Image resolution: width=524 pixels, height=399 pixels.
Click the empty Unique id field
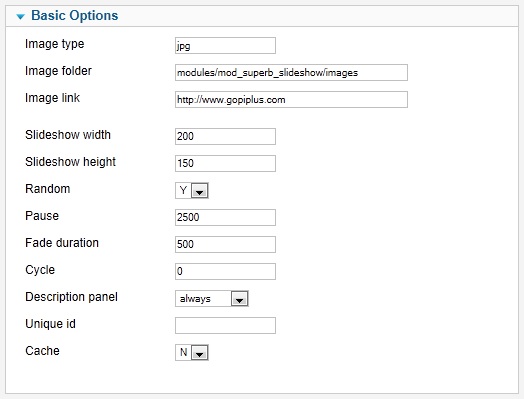pyautogui.click(x=225, y=325)
